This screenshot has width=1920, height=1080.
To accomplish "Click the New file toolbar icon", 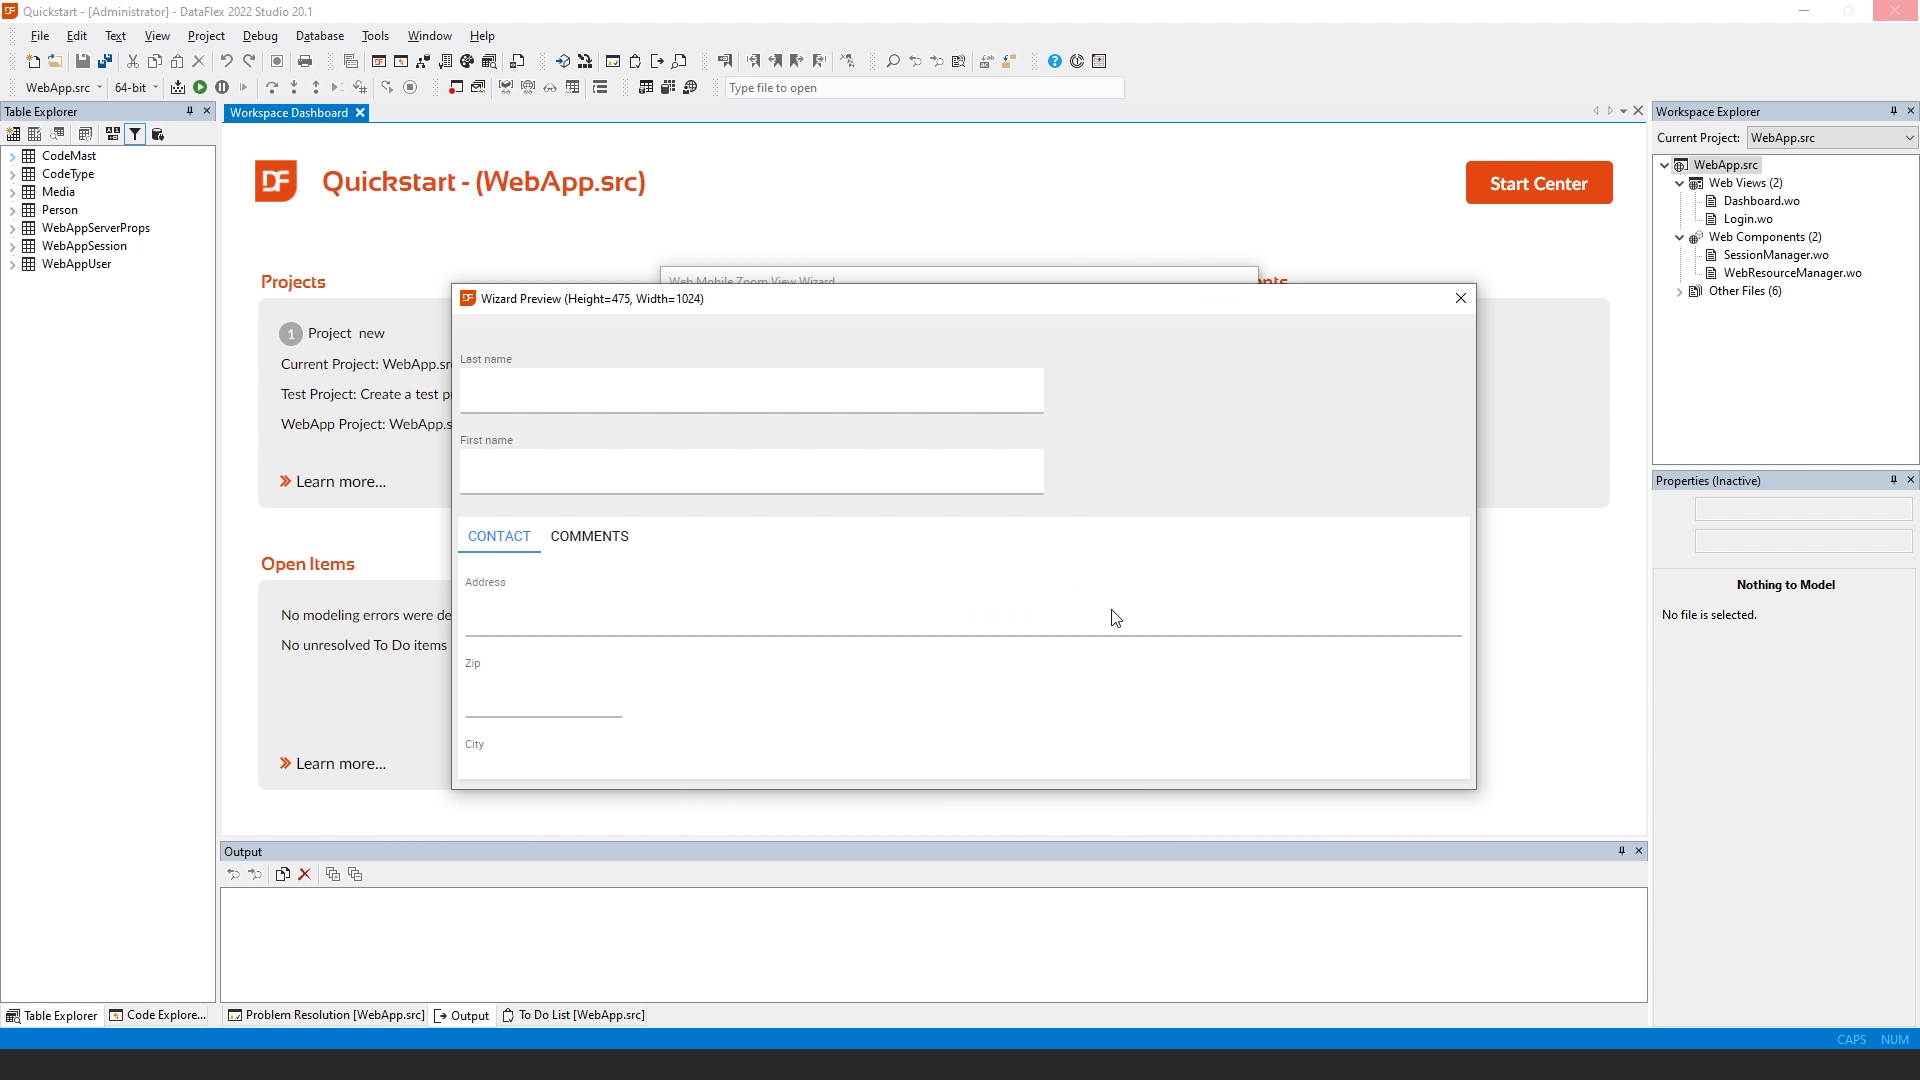I will point(33,61).
